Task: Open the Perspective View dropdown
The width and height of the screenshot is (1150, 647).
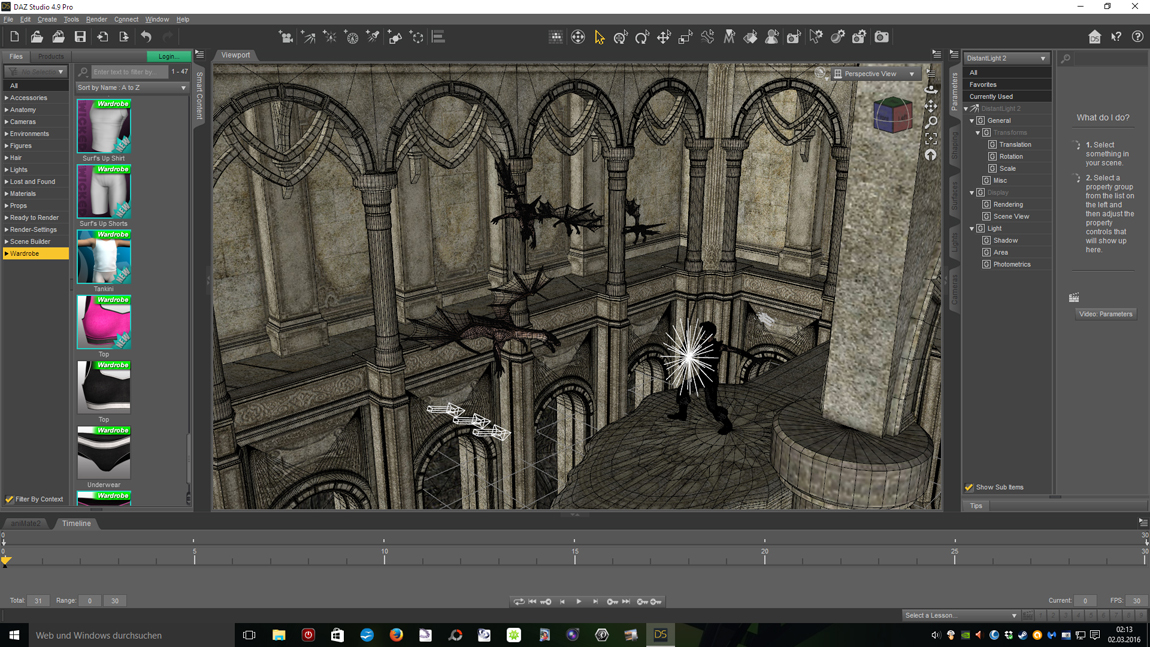Action: coord(875,73)
